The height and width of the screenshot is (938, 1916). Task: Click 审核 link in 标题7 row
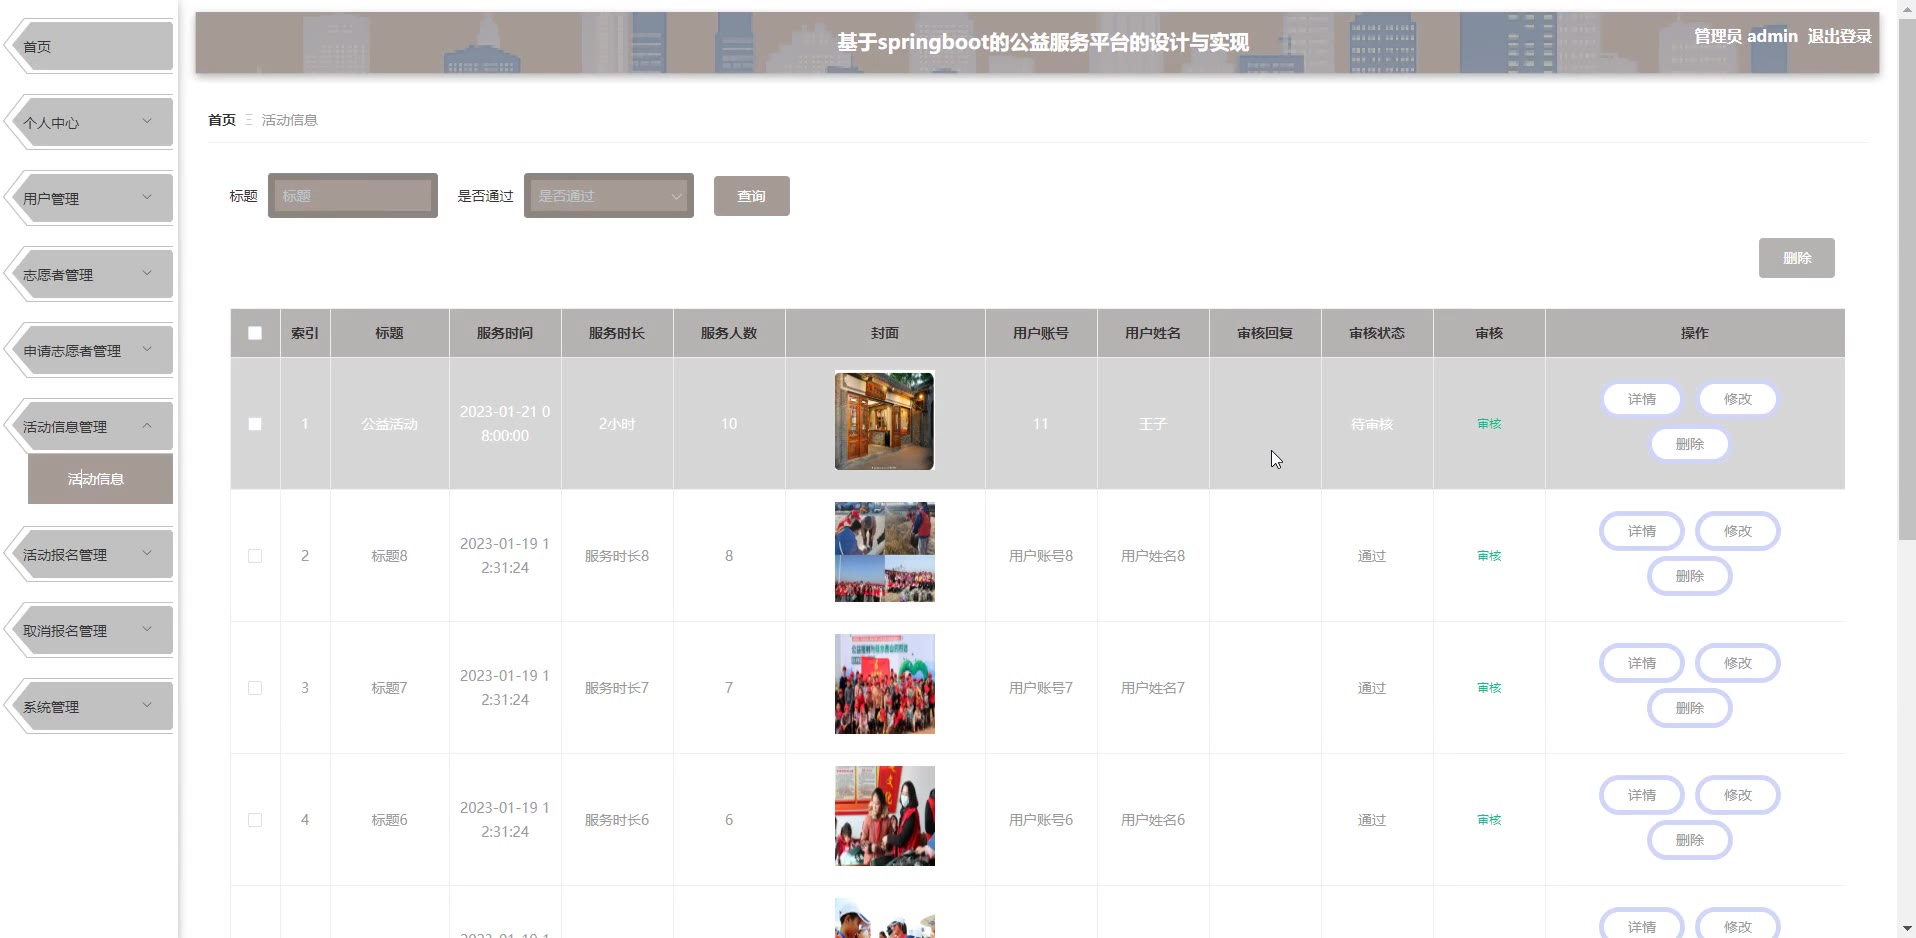click(1489, 688)
